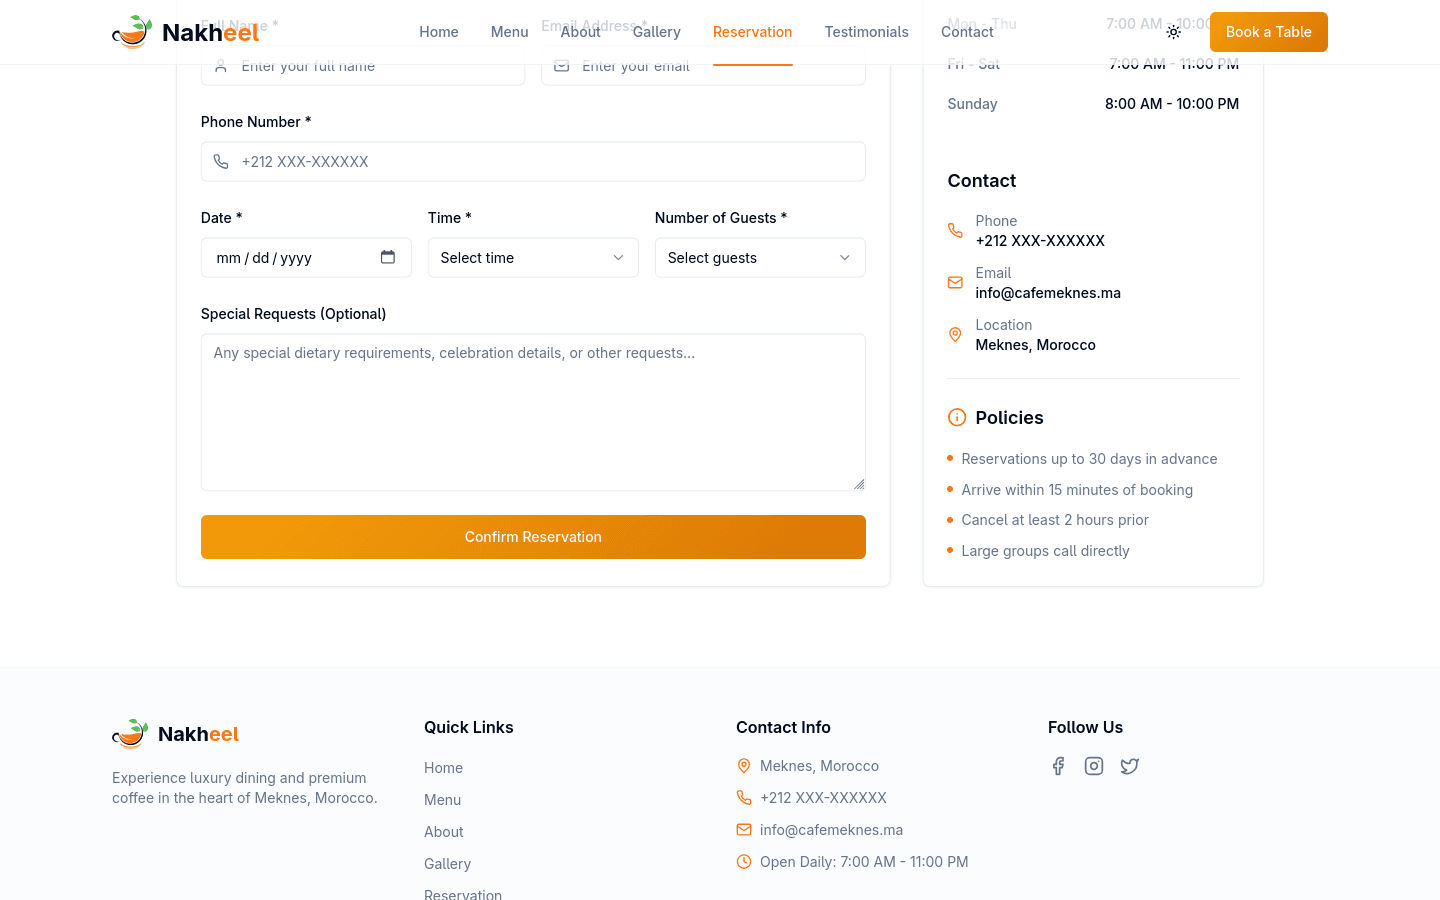The width and height of the screenshot is (1440, 900).
Task: Open the Reservation nav item
Action: (753, 32)
